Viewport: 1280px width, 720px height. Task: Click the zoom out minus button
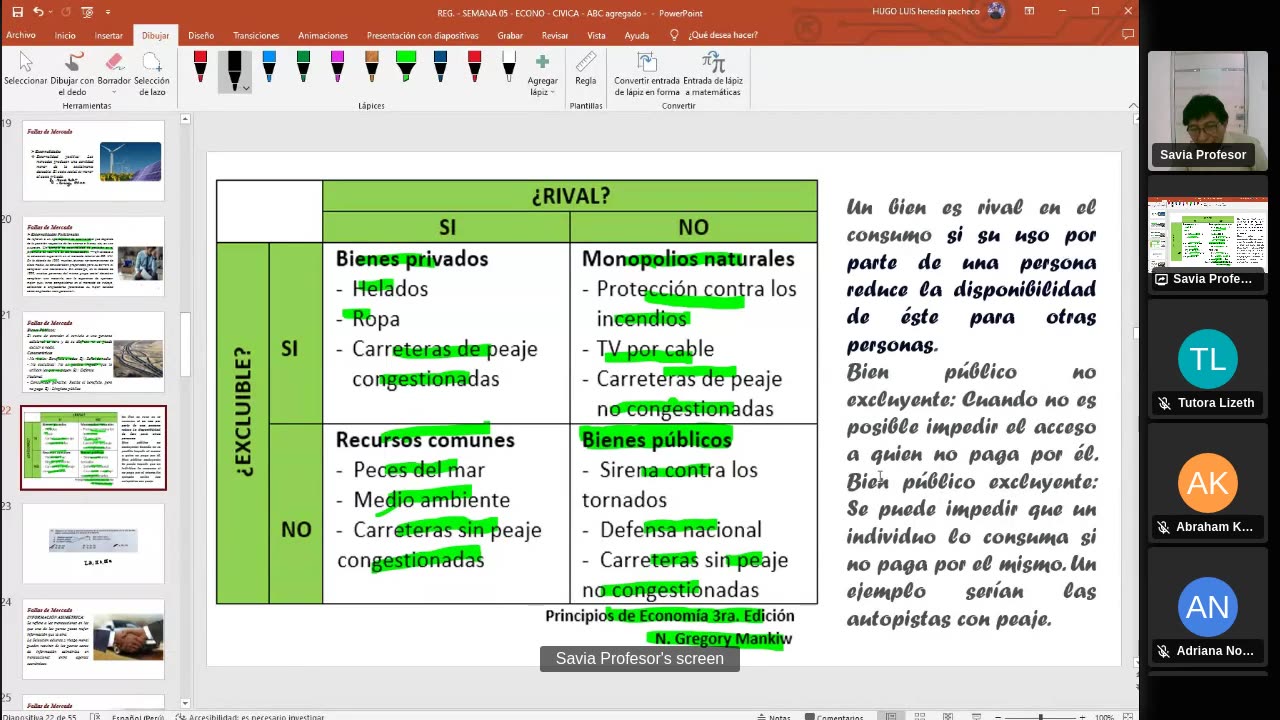point(1000,717)
